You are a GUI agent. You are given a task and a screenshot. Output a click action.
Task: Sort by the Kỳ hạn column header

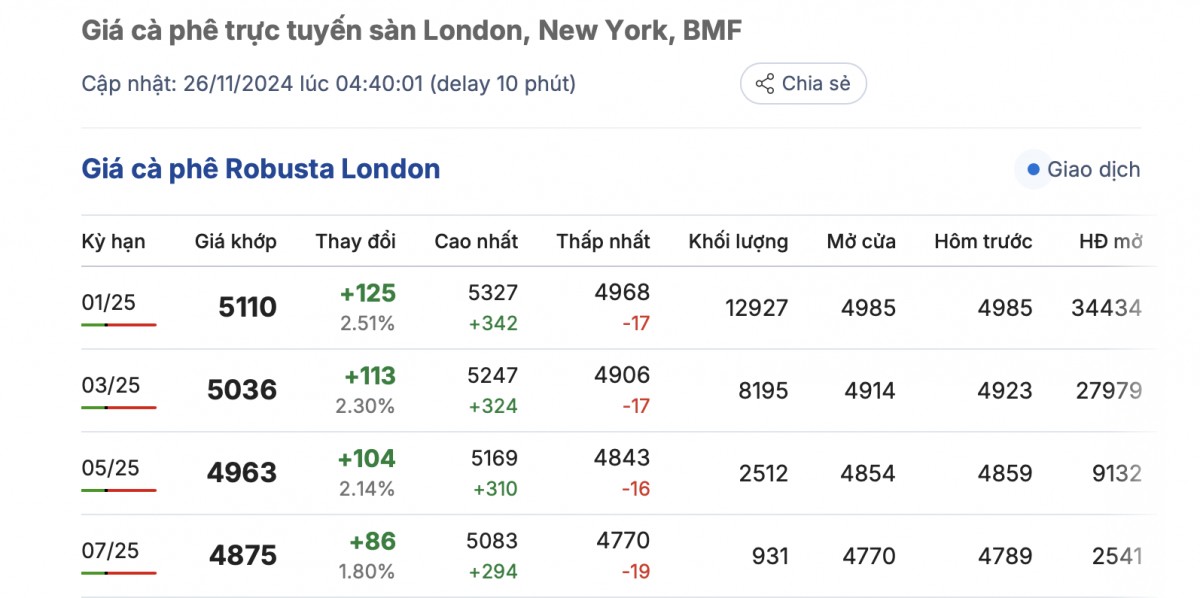pos(113,241)
